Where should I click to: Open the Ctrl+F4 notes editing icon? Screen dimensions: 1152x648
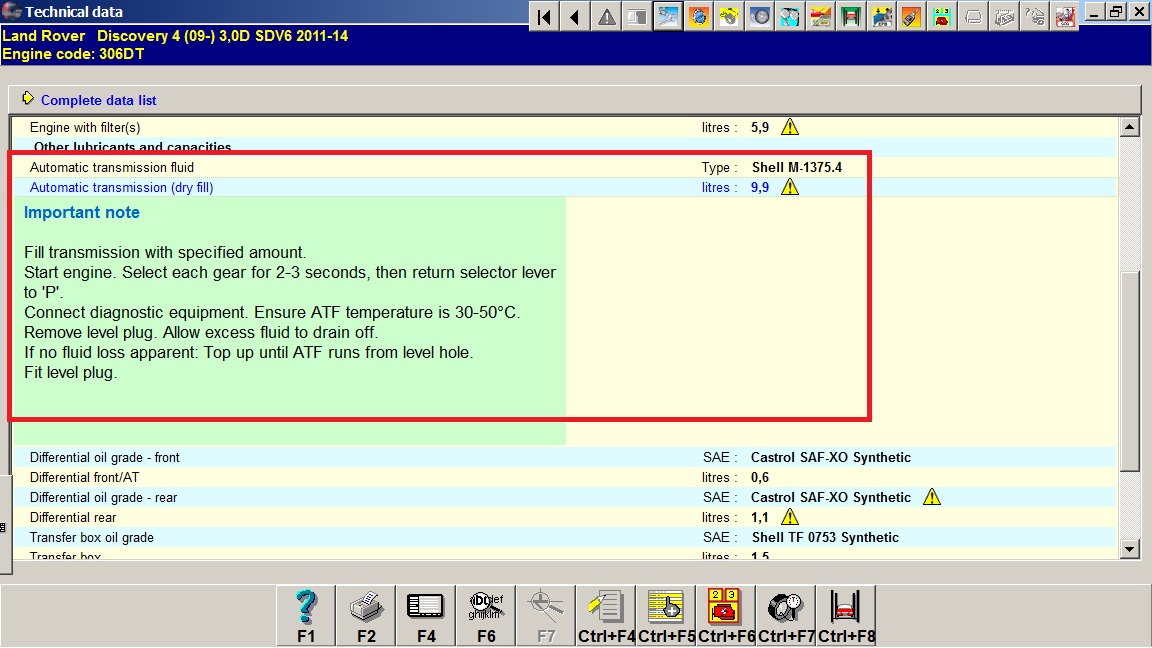tap(606, 615)
